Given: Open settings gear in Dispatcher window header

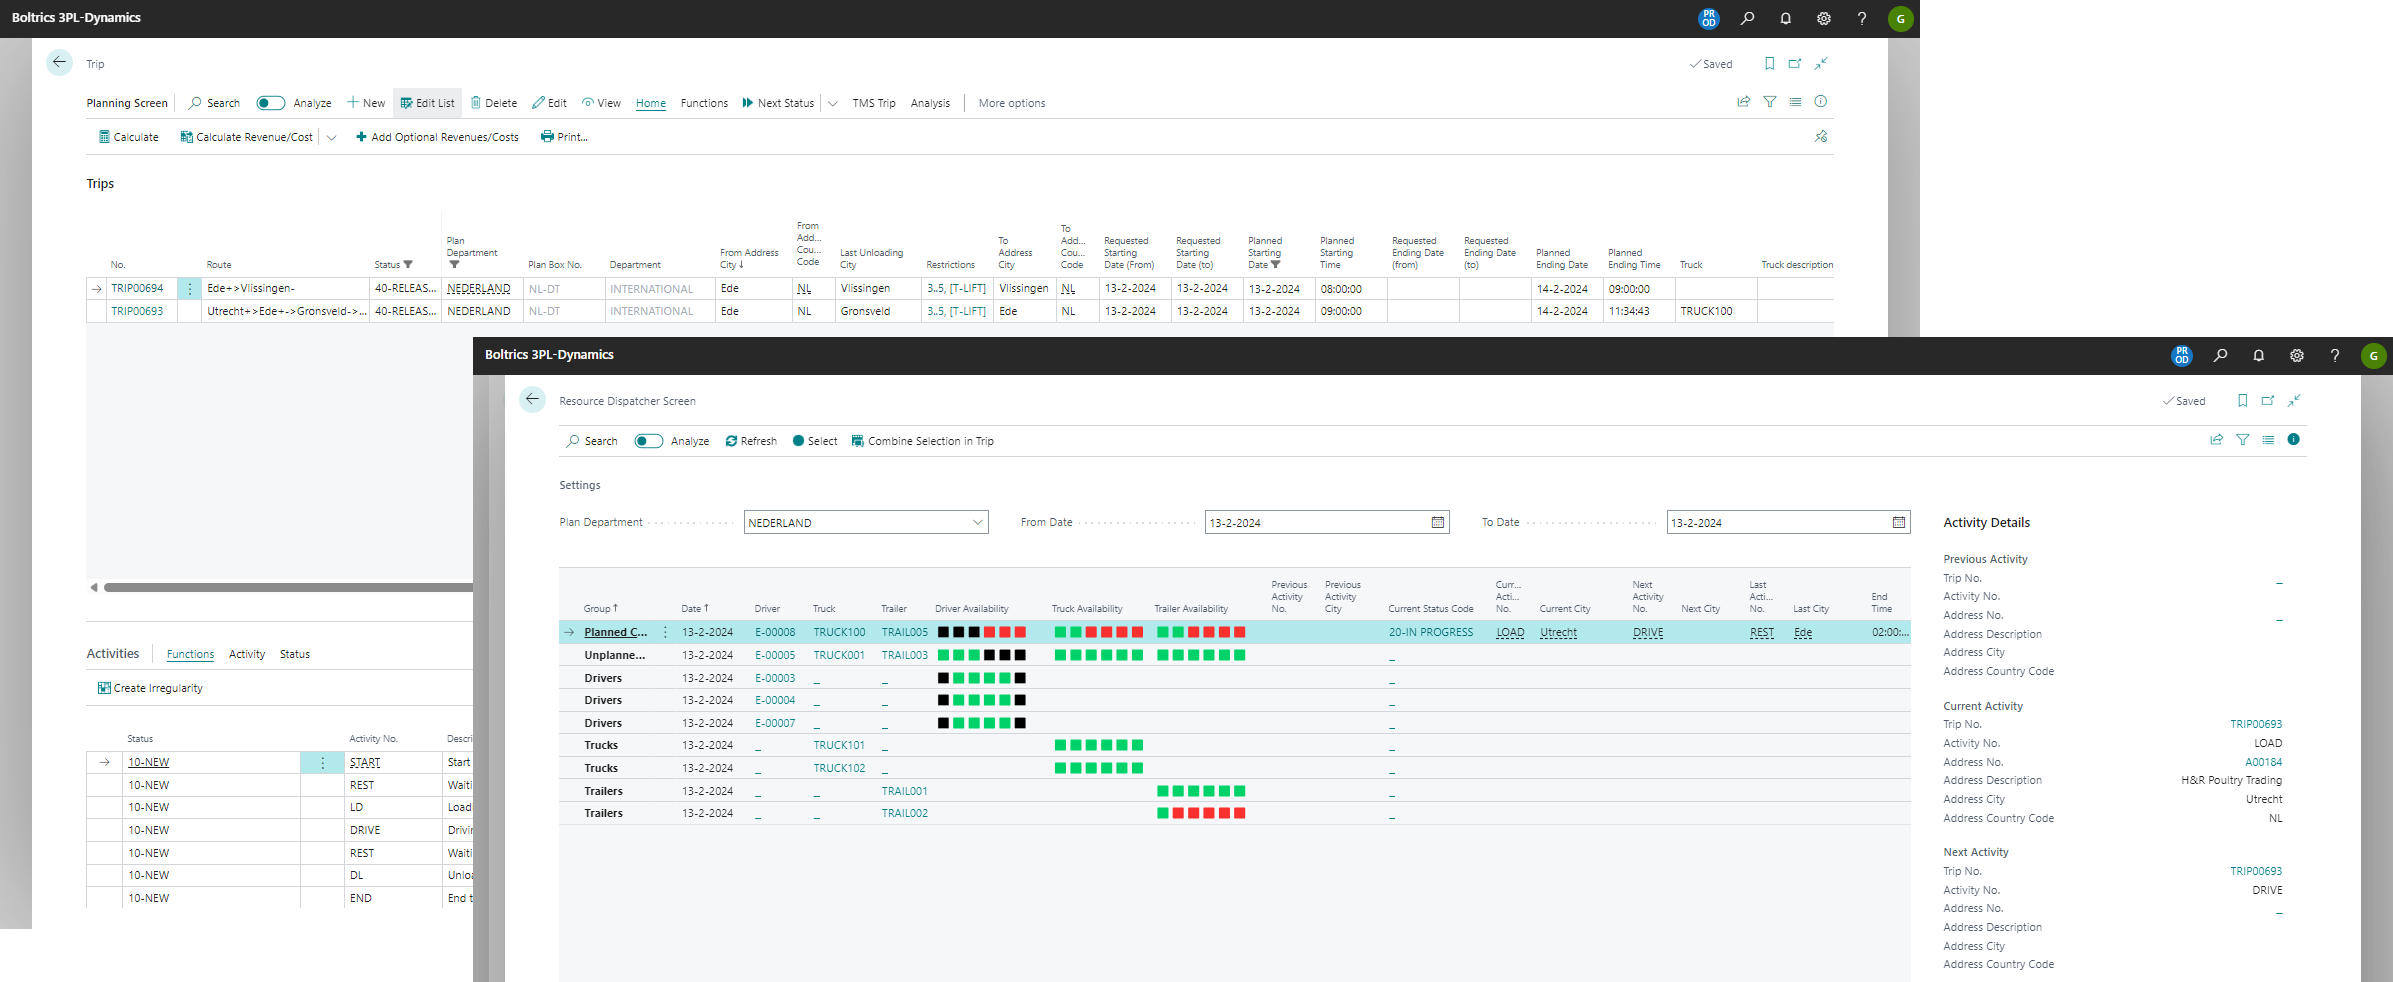Looking at the screenshot, I should [x=2297, y=355].
